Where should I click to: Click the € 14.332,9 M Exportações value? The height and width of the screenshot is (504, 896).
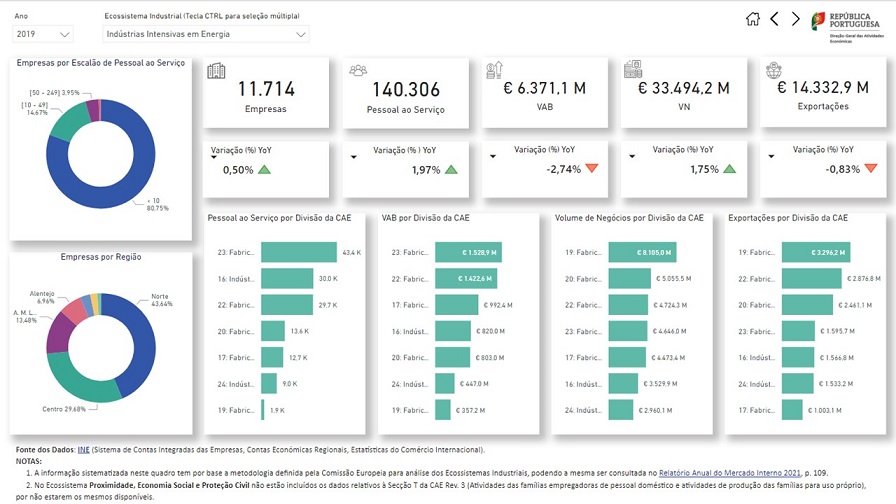823,87
